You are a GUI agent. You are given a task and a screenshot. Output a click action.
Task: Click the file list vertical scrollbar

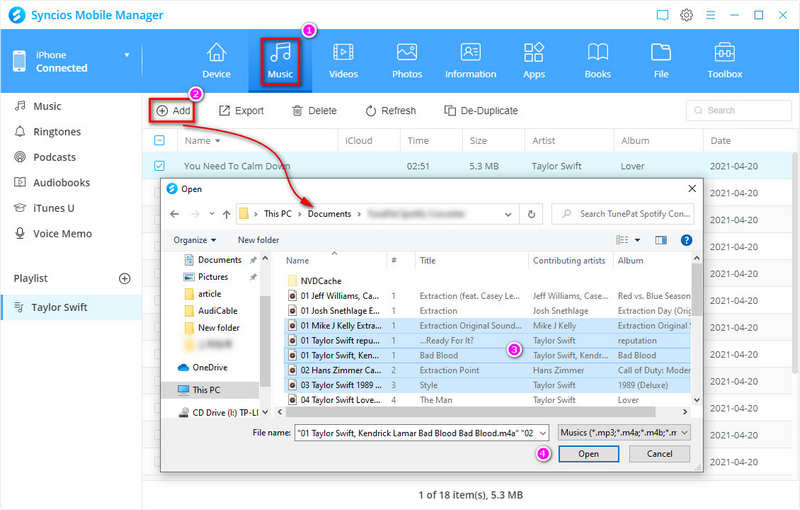click(696, 289)
